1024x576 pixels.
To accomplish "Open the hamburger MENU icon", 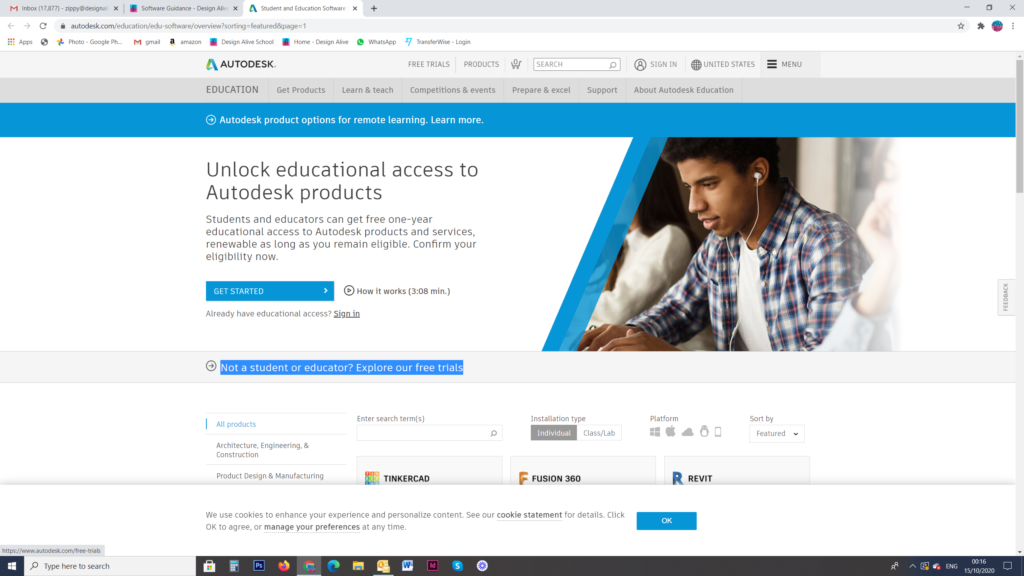I will (772, 64).
